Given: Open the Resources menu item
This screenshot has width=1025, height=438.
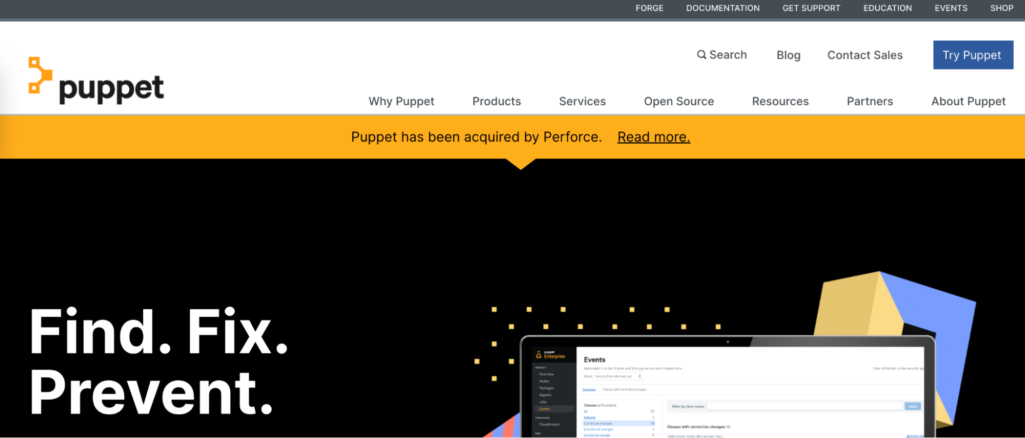Looking at the screenshot, I should pos(780,101).
